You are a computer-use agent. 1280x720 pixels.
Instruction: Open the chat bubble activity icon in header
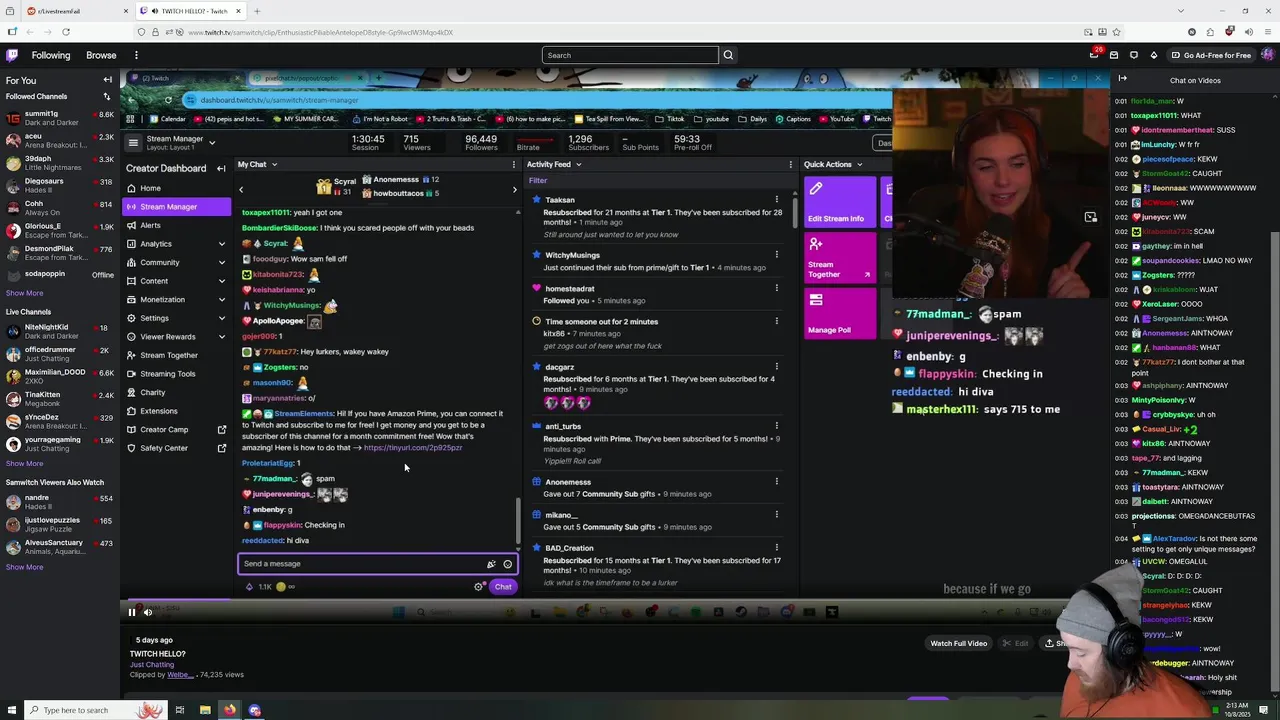click(x=1134, y=55)
